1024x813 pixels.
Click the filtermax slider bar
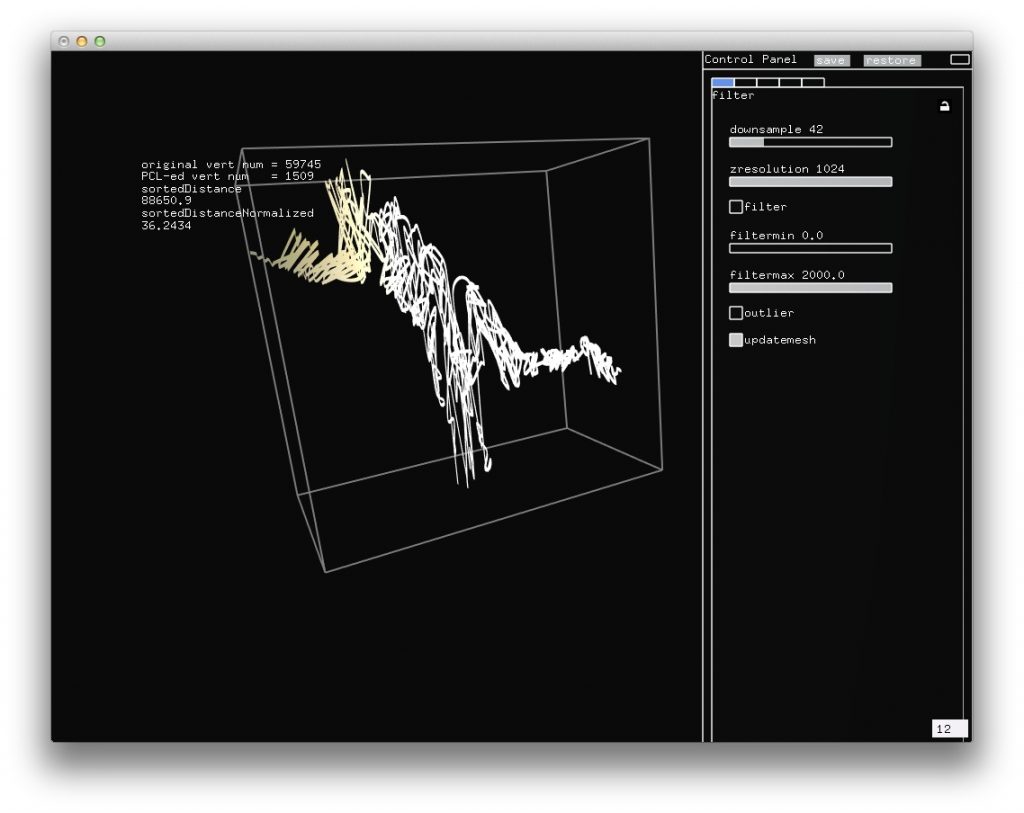point(810,288)
